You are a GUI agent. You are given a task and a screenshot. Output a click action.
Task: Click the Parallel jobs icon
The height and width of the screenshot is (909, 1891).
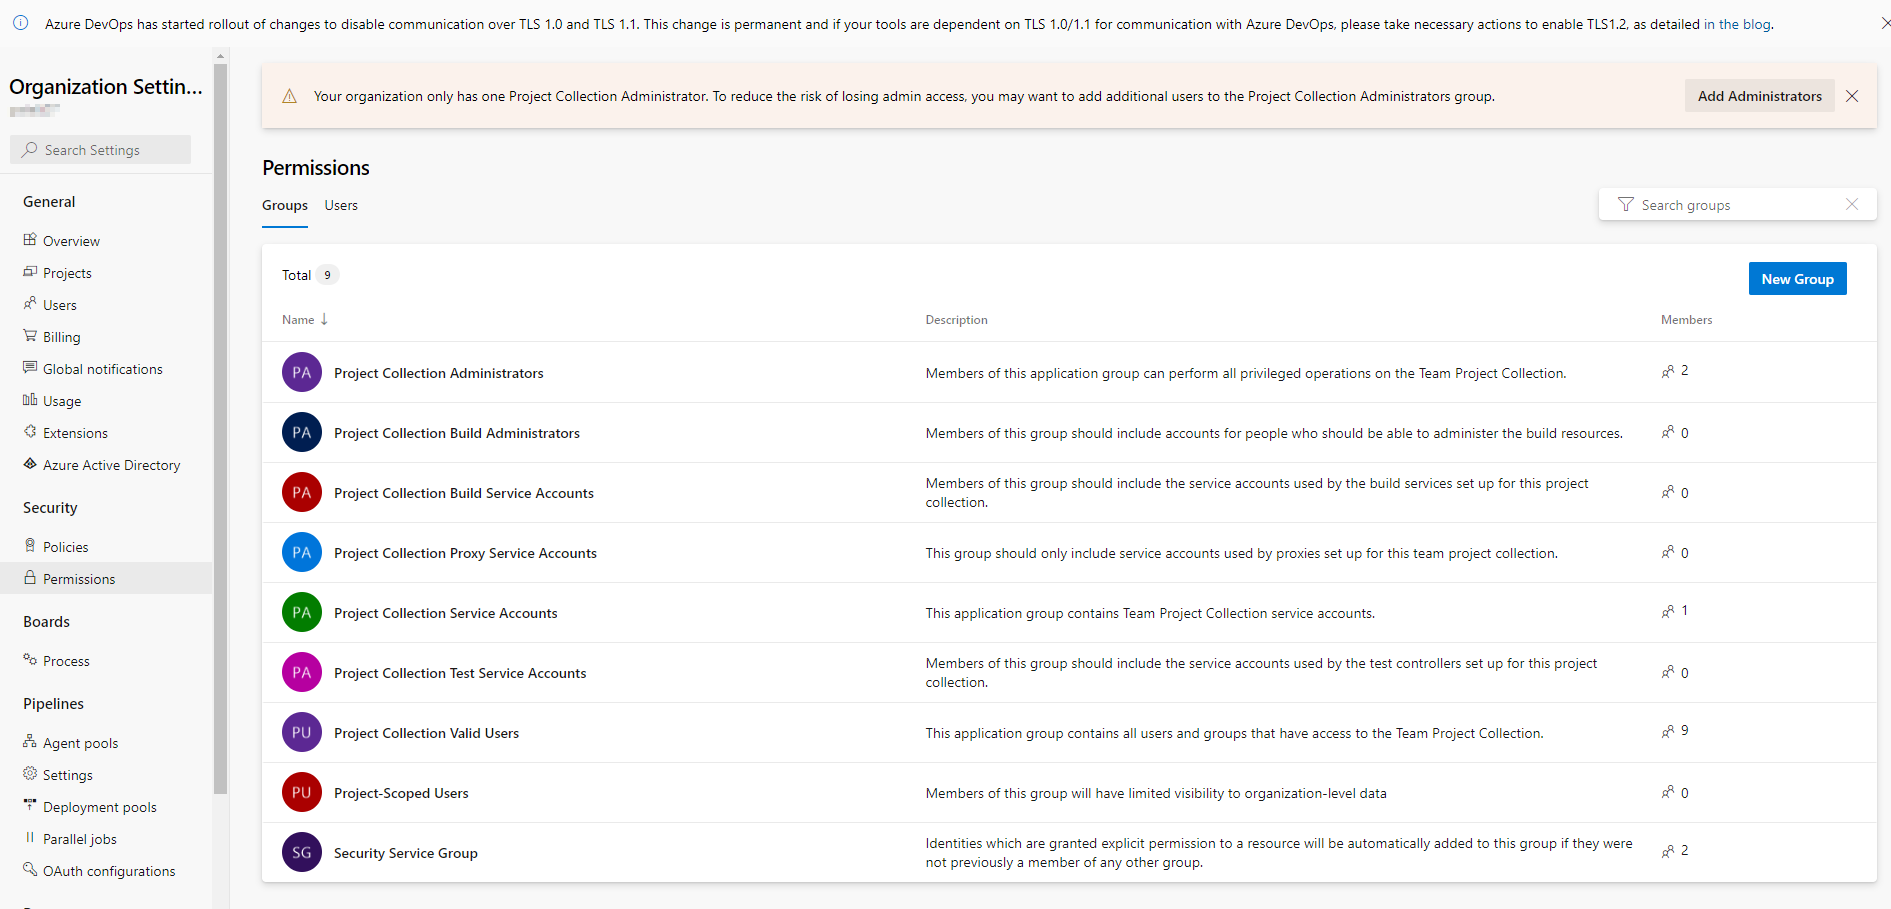pos(30,838)
